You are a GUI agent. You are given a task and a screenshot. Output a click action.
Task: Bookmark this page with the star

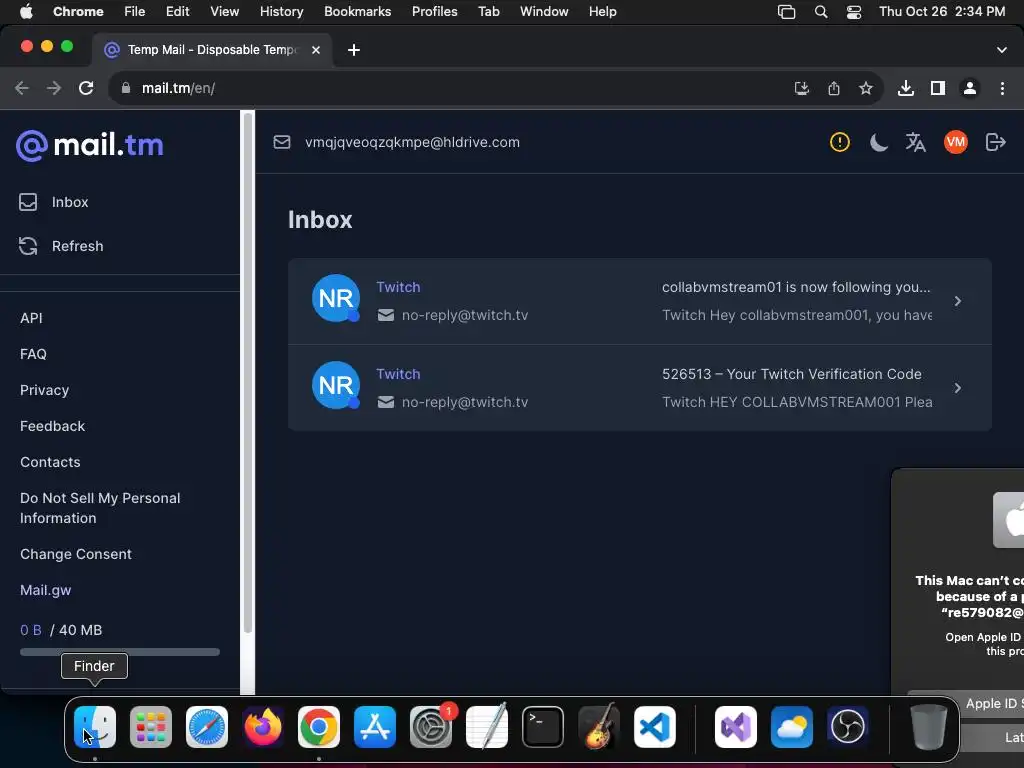tap(866, 88)
